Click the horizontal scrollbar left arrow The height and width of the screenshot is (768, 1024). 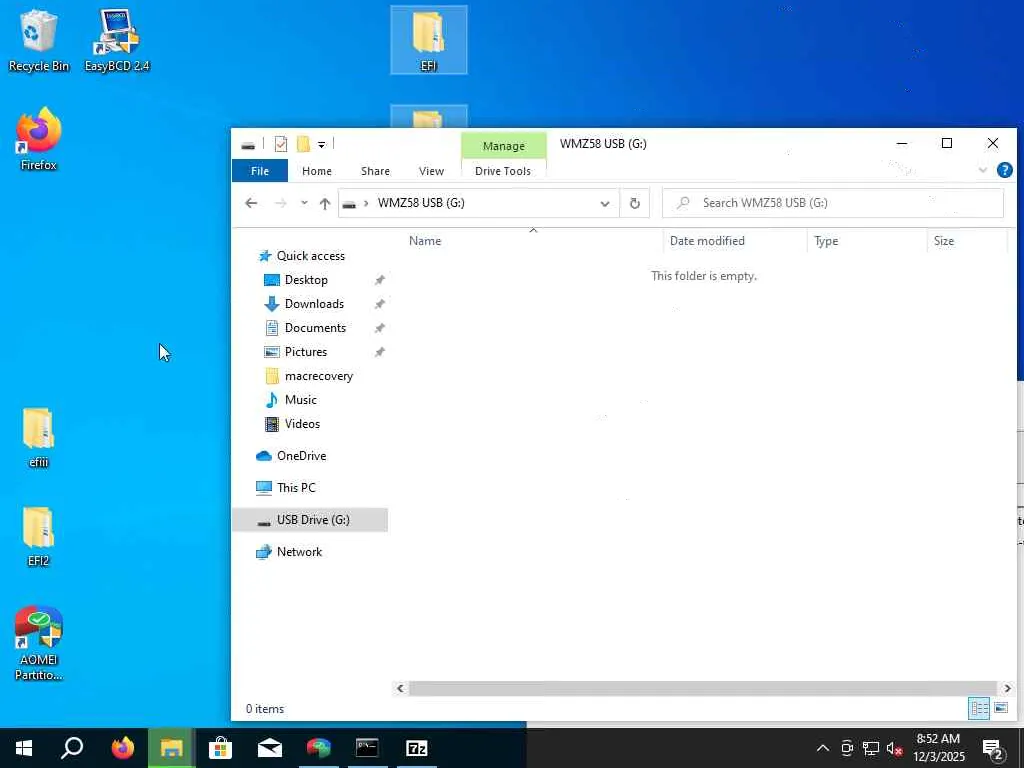400,688
